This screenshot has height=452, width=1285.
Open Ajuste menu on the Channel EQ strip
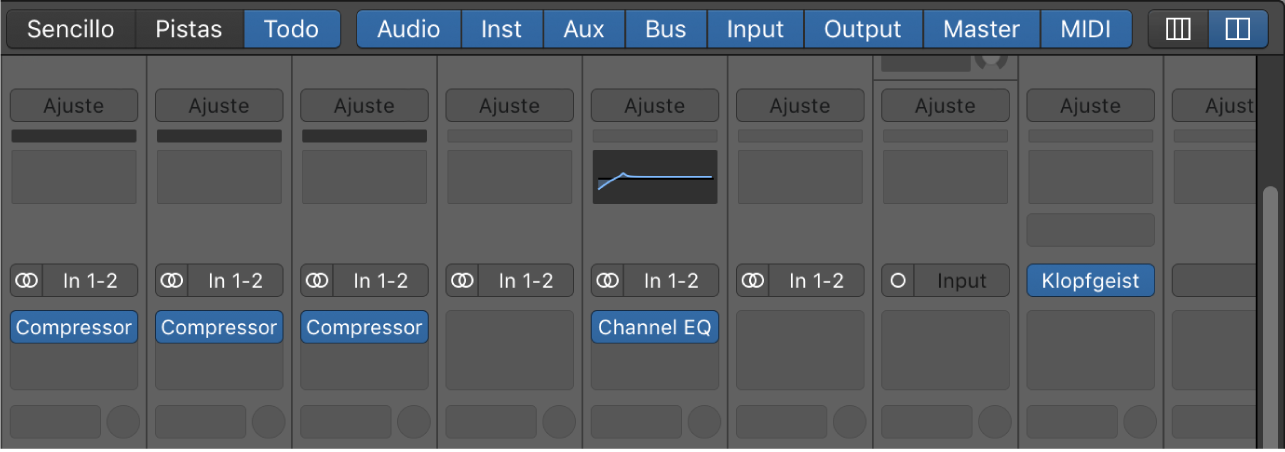(655, 105)
